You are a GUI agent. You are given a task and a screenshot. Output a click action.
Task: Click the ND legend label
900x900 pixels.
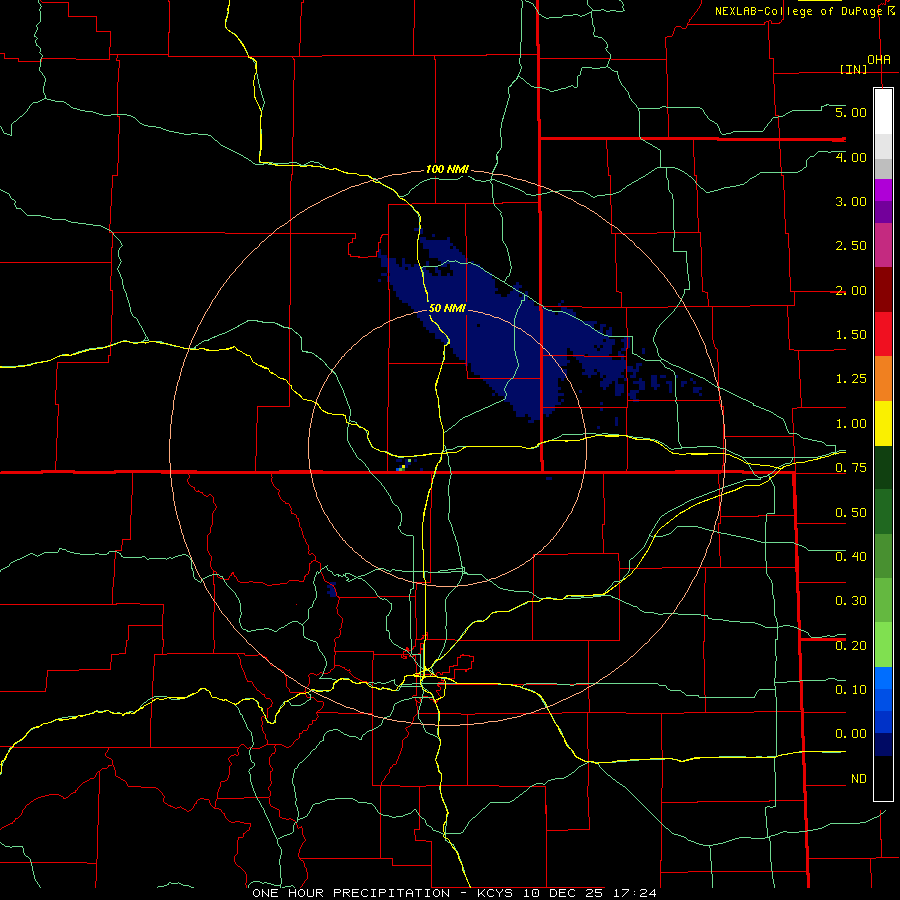tap(859, 779)
